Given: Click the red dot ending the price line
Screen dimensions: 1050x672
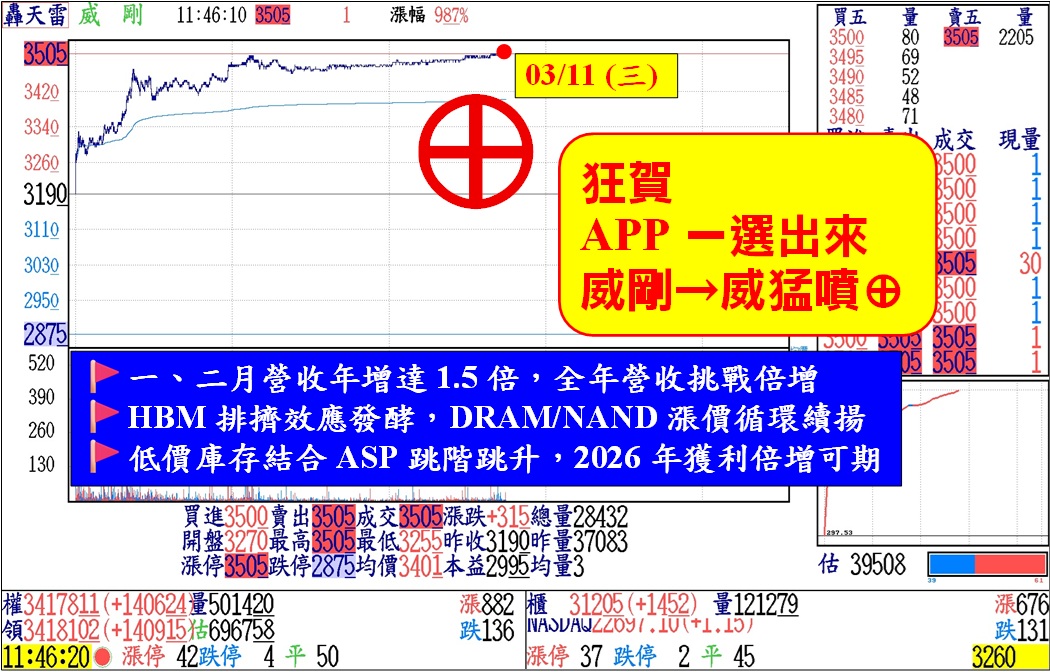Looking at the screenshot, I should click(504, 52).
